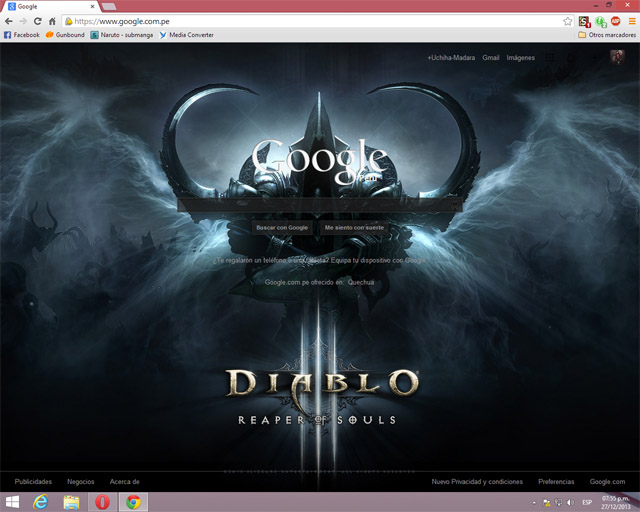This screenshot has height=512, width=640.
Task: Click the padlock security icon in address bar
Action: tap(69, 21)
